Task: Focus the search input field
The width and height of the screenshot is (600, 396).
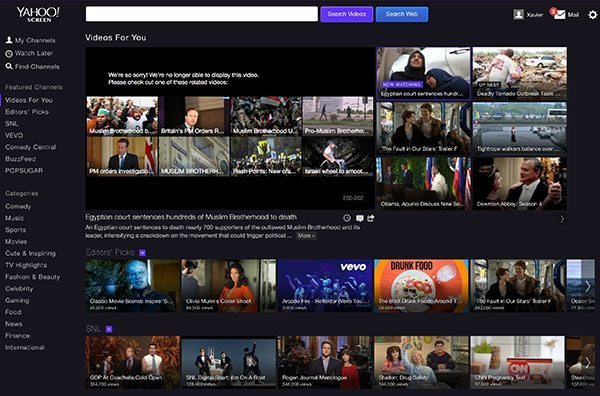Action: point(202,14)
